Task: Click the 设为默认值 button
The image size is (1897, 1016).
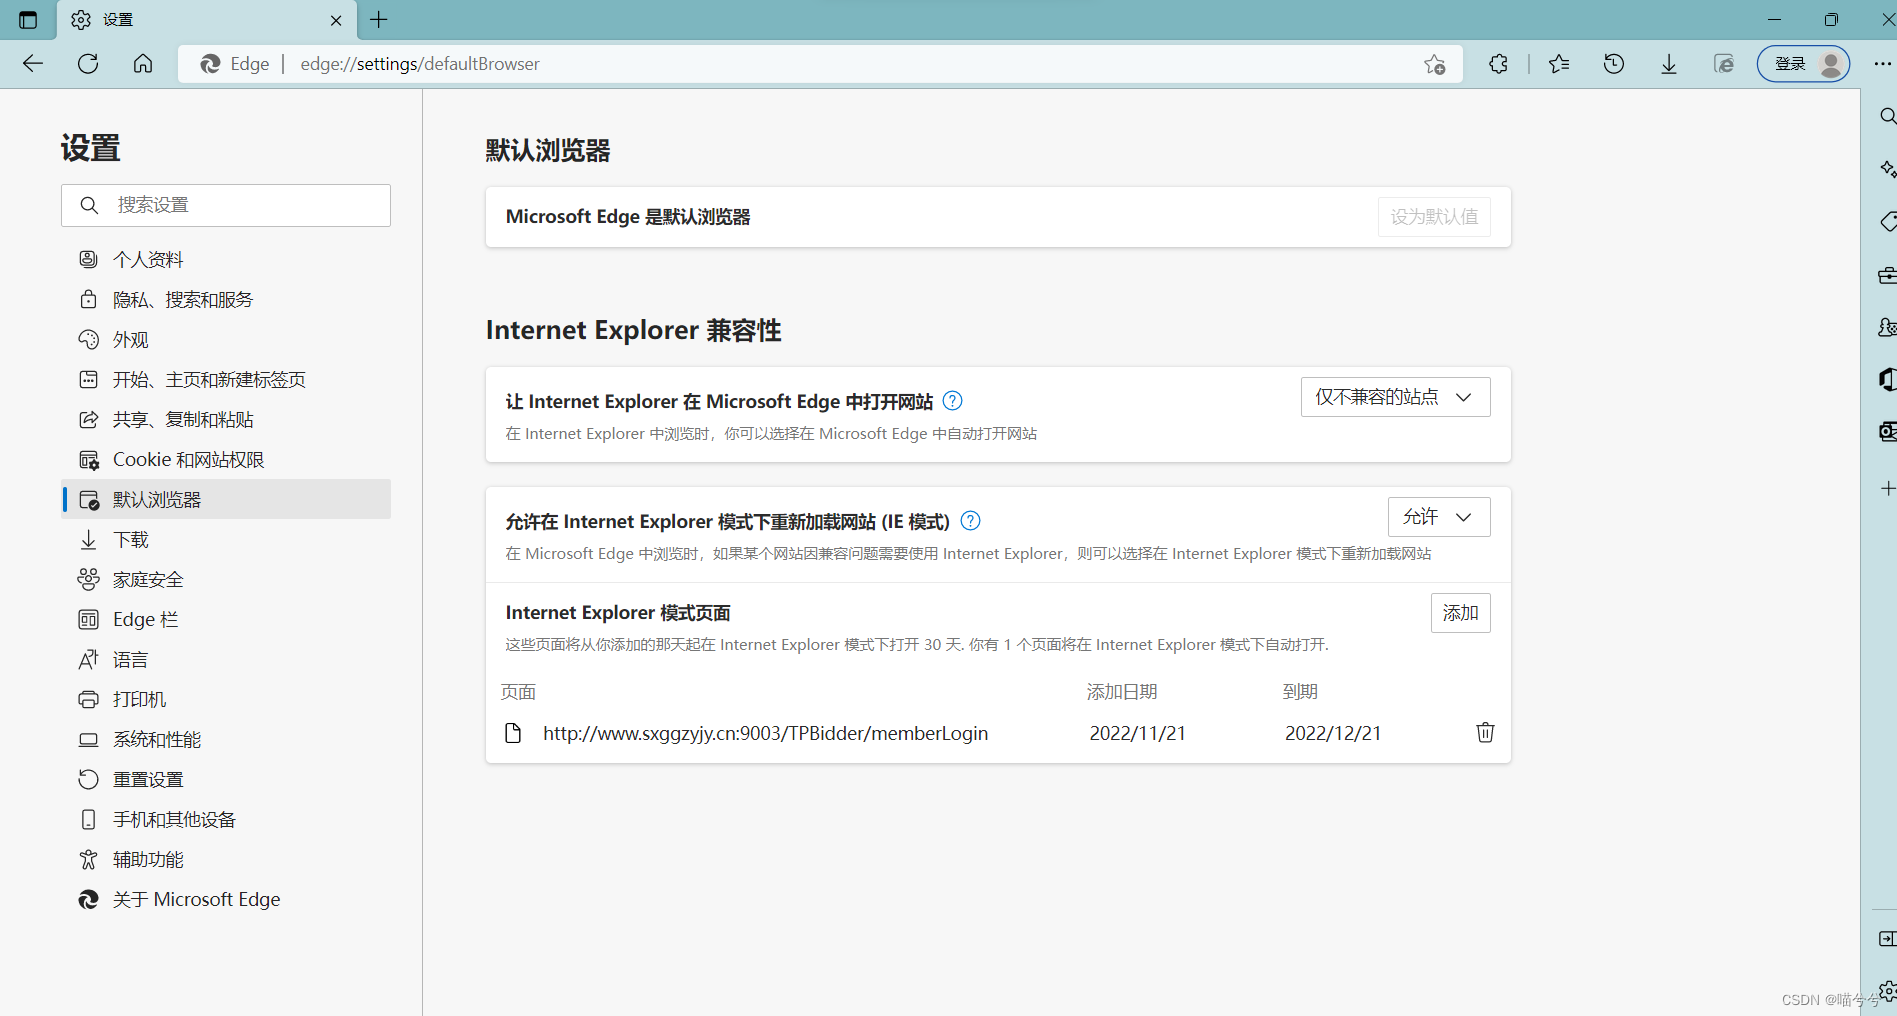Action: (1434, 217)
